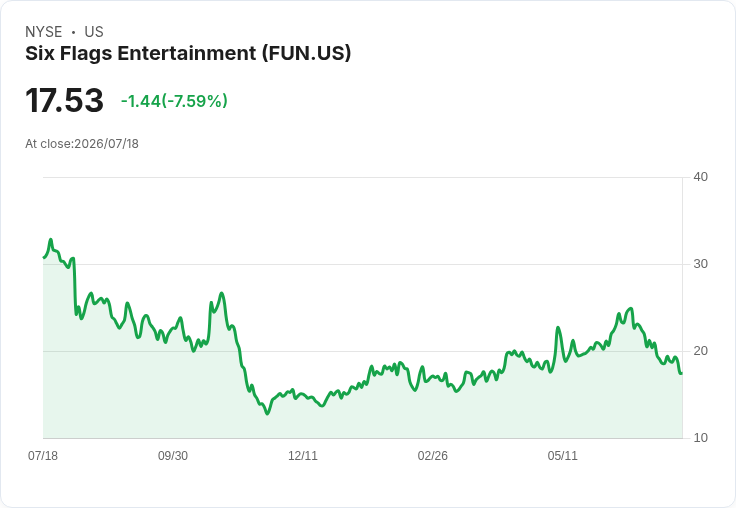This screenshot has height=508, width=736.
Task: Click the 12/11 date label on x-axis
Action: pyautogui.click(x=303, y=455)
